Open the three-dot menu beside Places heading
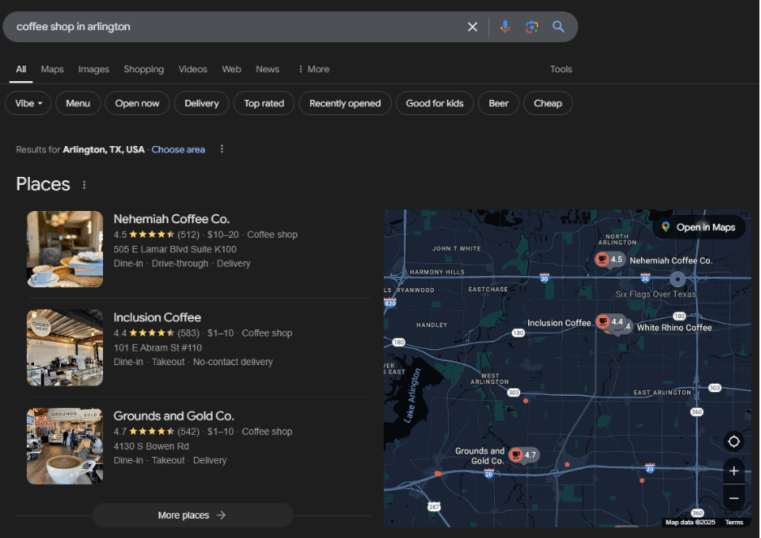This screenshot has width=761, height=538. [x=84, y=185]
